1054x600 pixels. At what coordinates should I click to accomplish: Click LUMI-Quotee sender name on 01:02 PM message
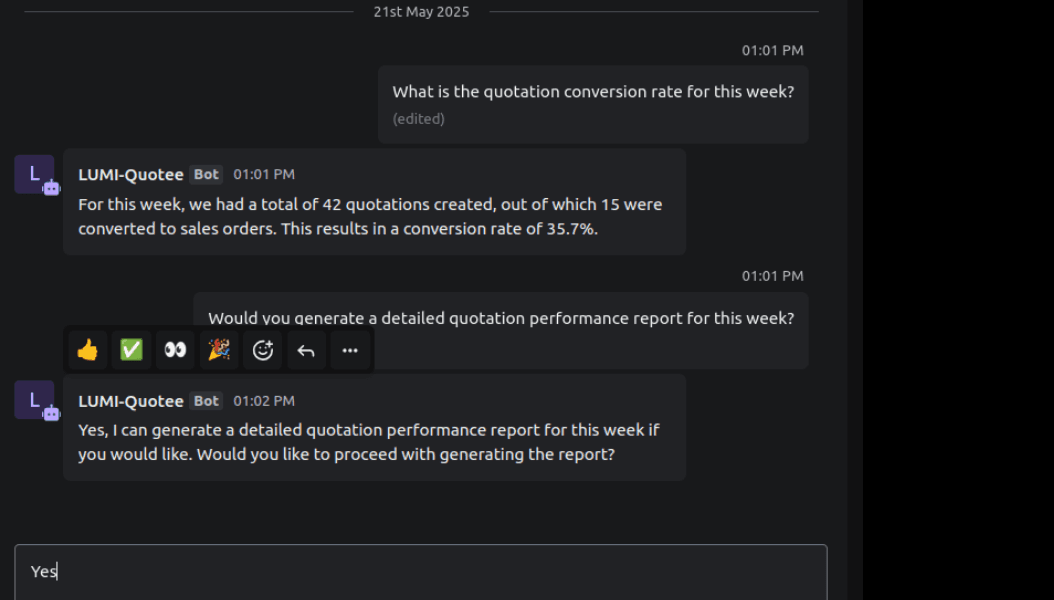pyautogui.click(x=131, y=401)
